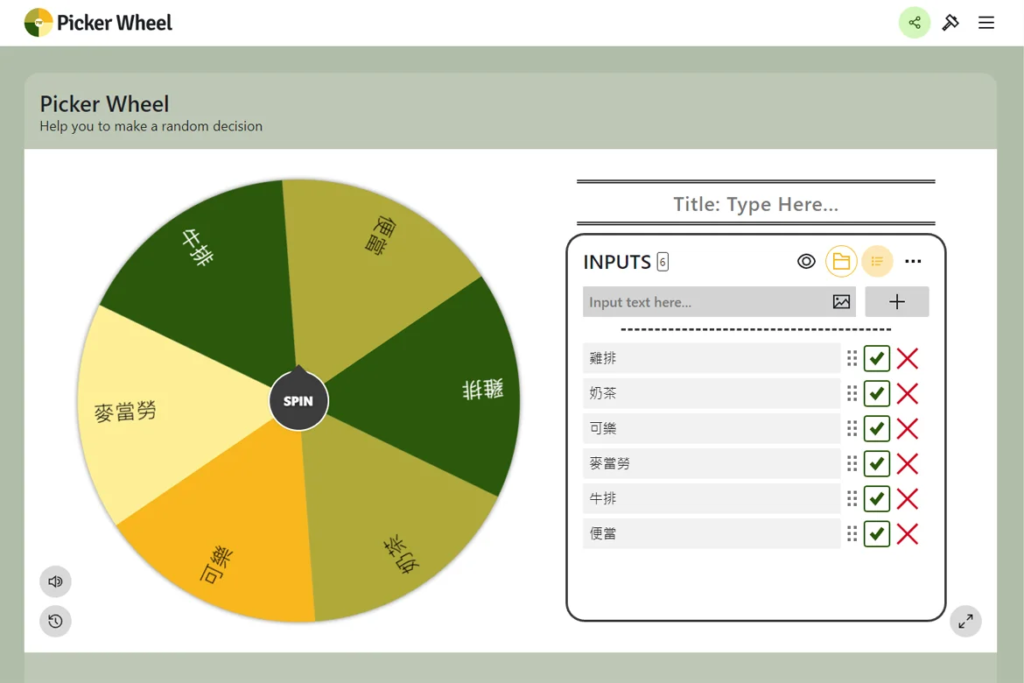1024x683 pixels.
Task: Click the image upload icon in input
Action: 841,302
